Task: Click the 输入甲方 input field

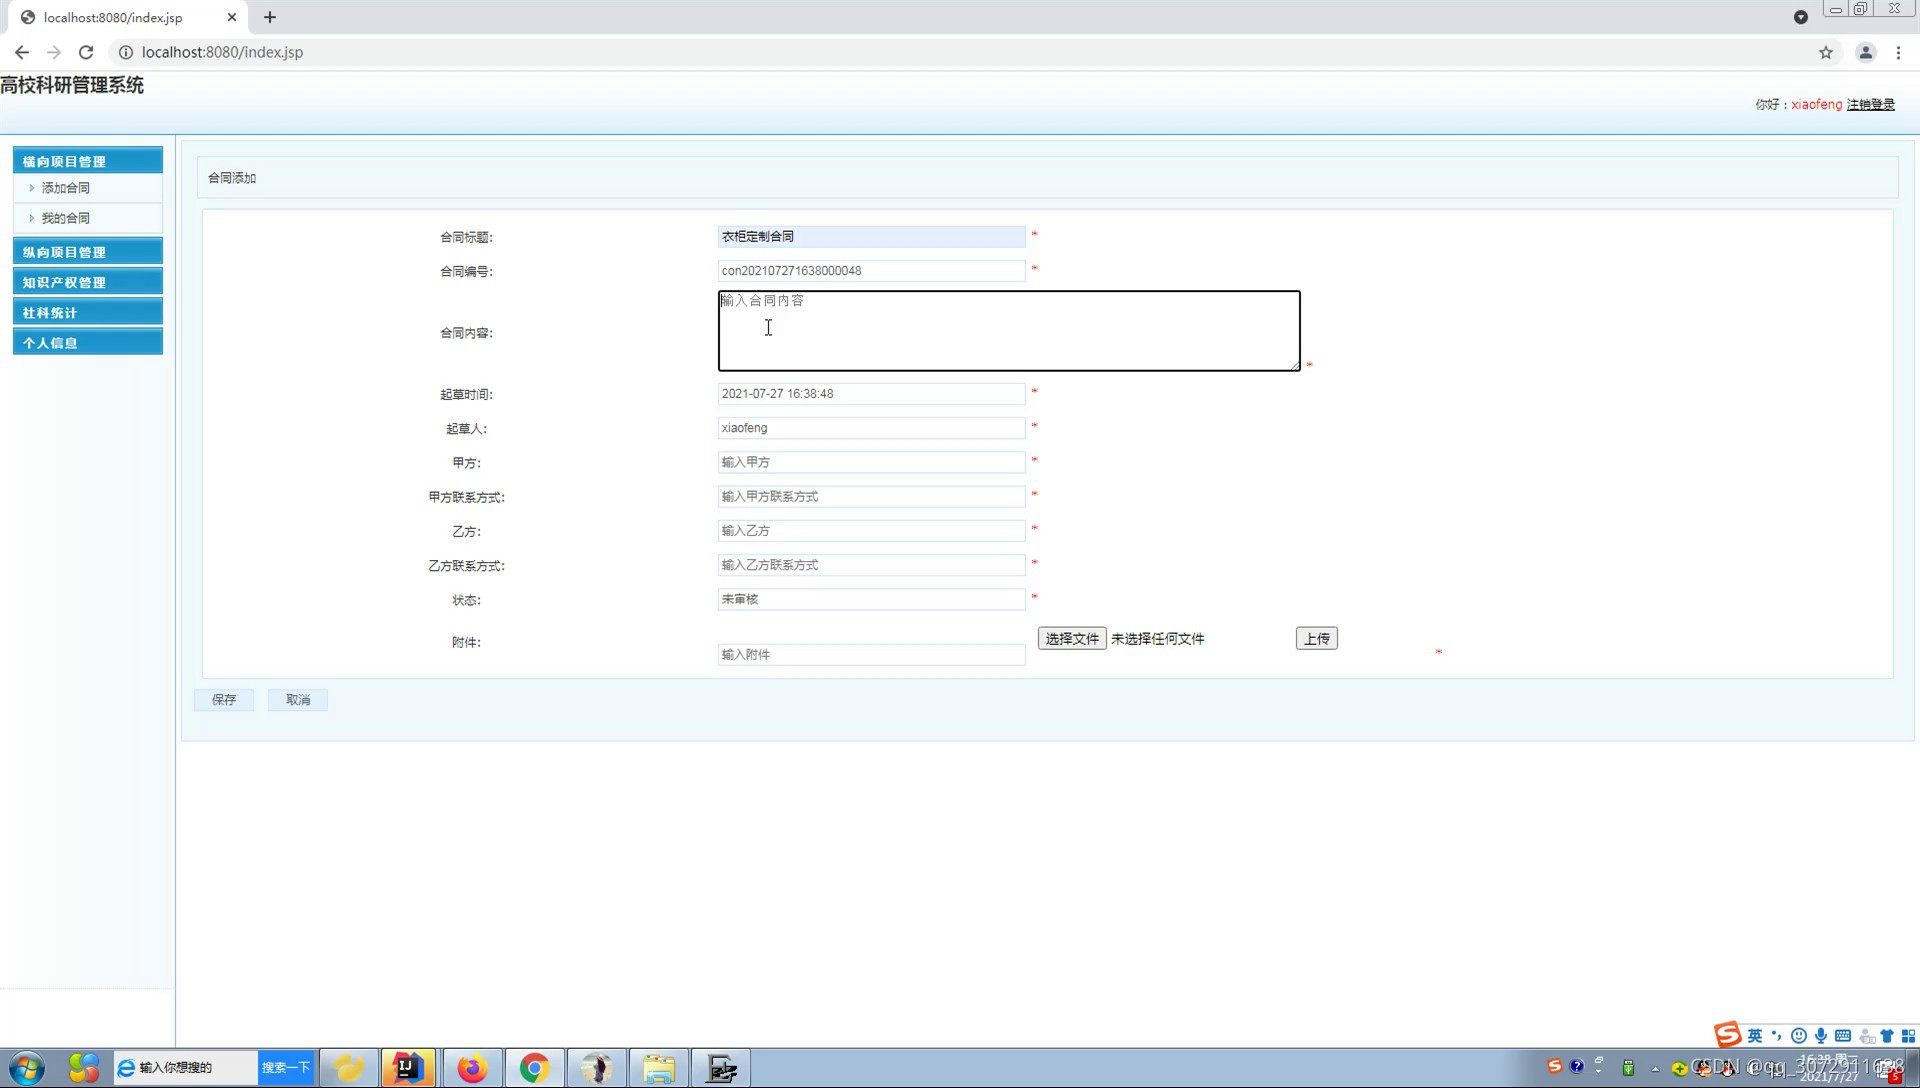Action: pyautogui.click(x=871, y=462)
